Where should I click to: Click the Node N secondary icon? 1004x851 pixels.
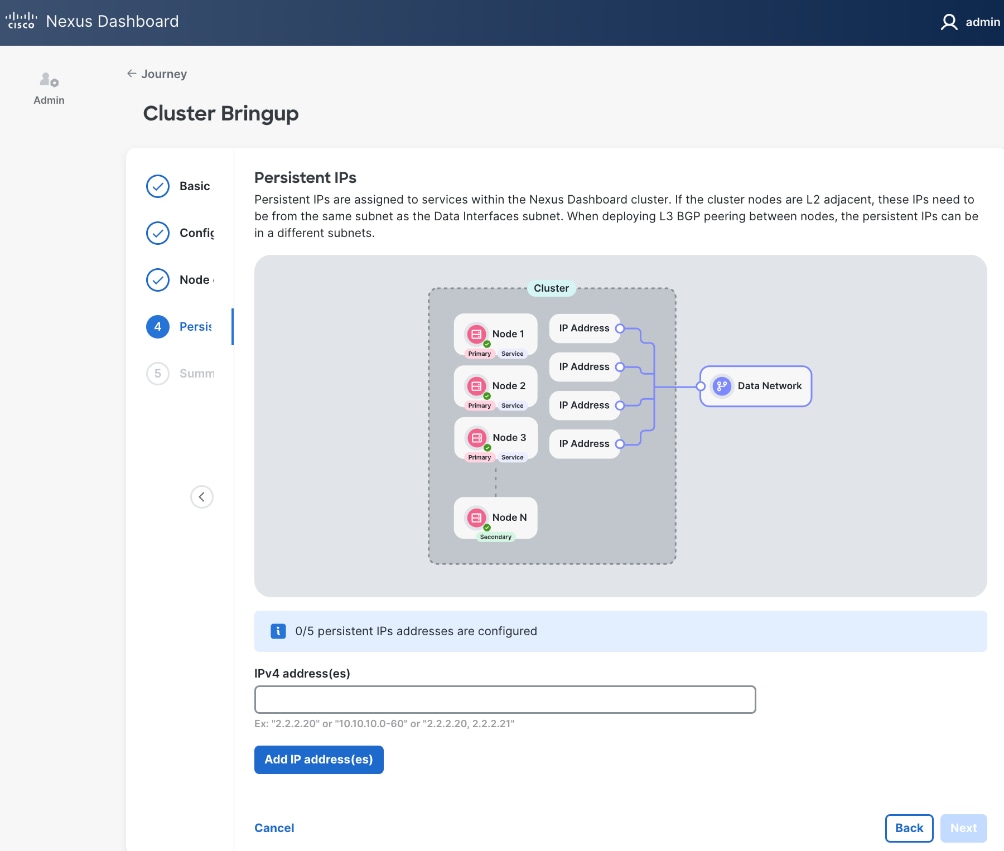[x=476, y=518]
